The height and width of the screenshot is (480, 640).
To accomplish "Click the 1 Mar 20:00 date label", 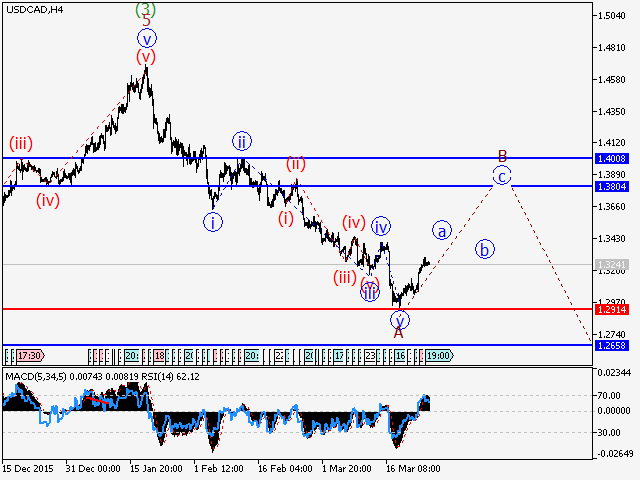I will [x=347, y=469].
